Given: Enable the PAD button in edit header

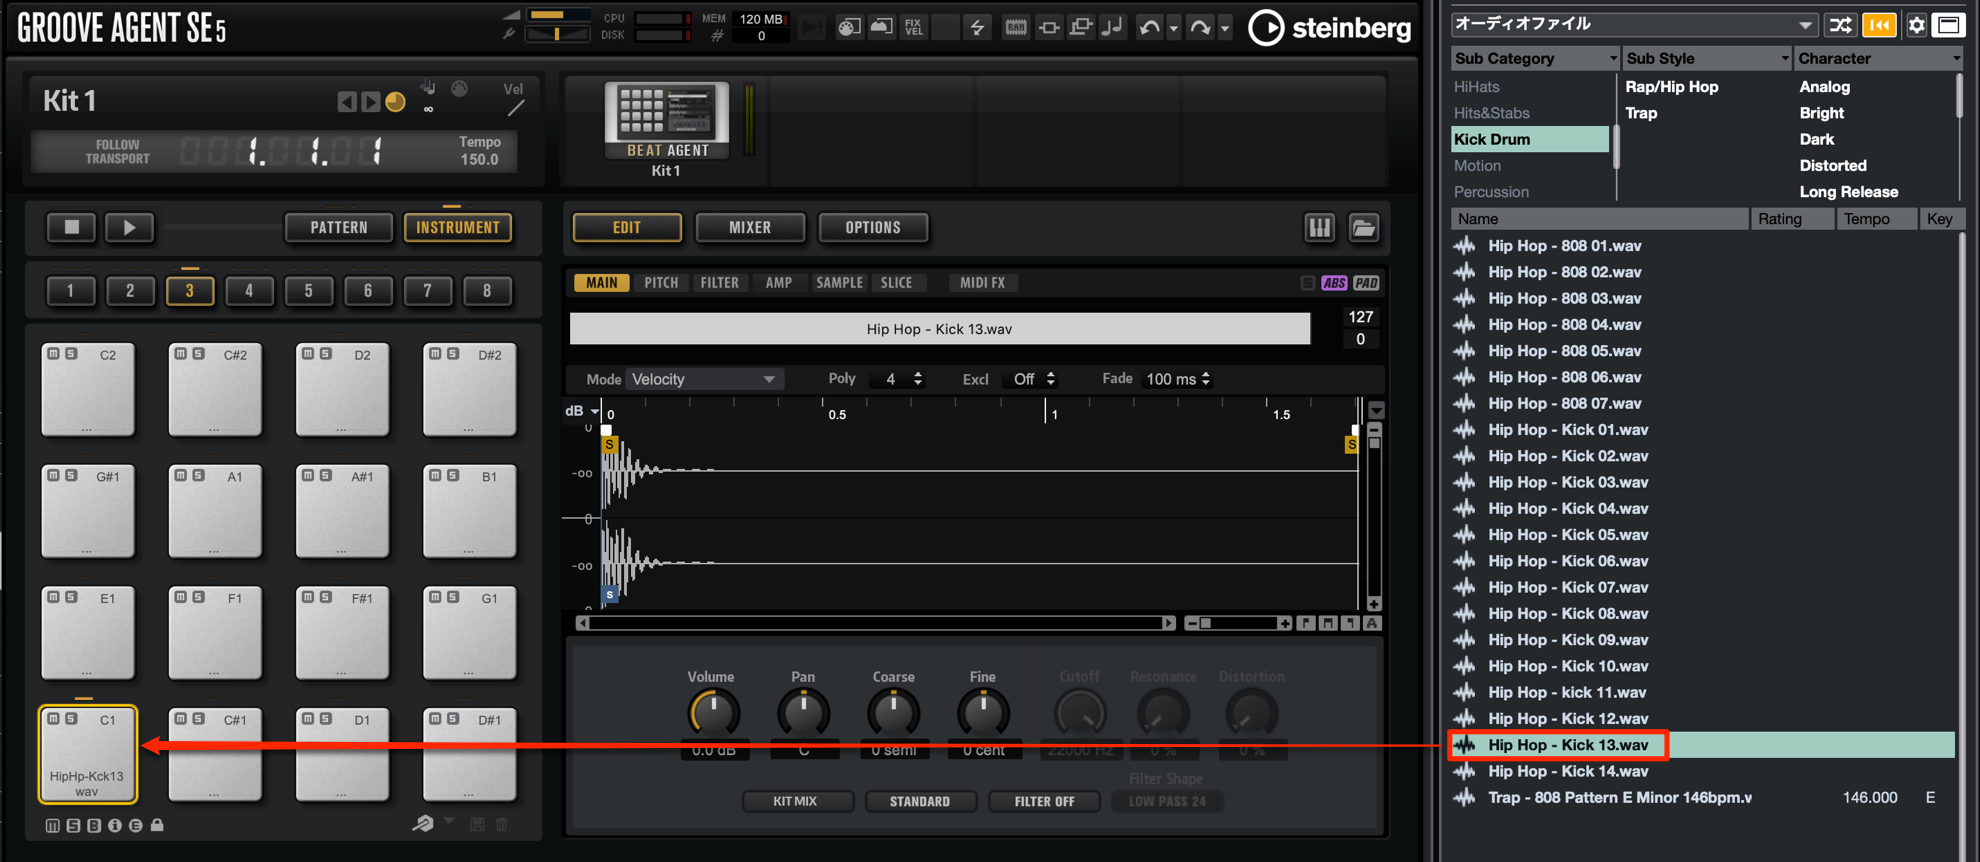Looking at the screenshot, I should click(1366, 283).
